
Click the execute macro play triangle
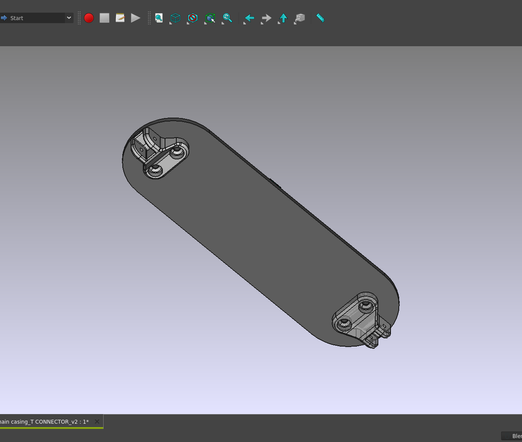[x=135, y=18]
